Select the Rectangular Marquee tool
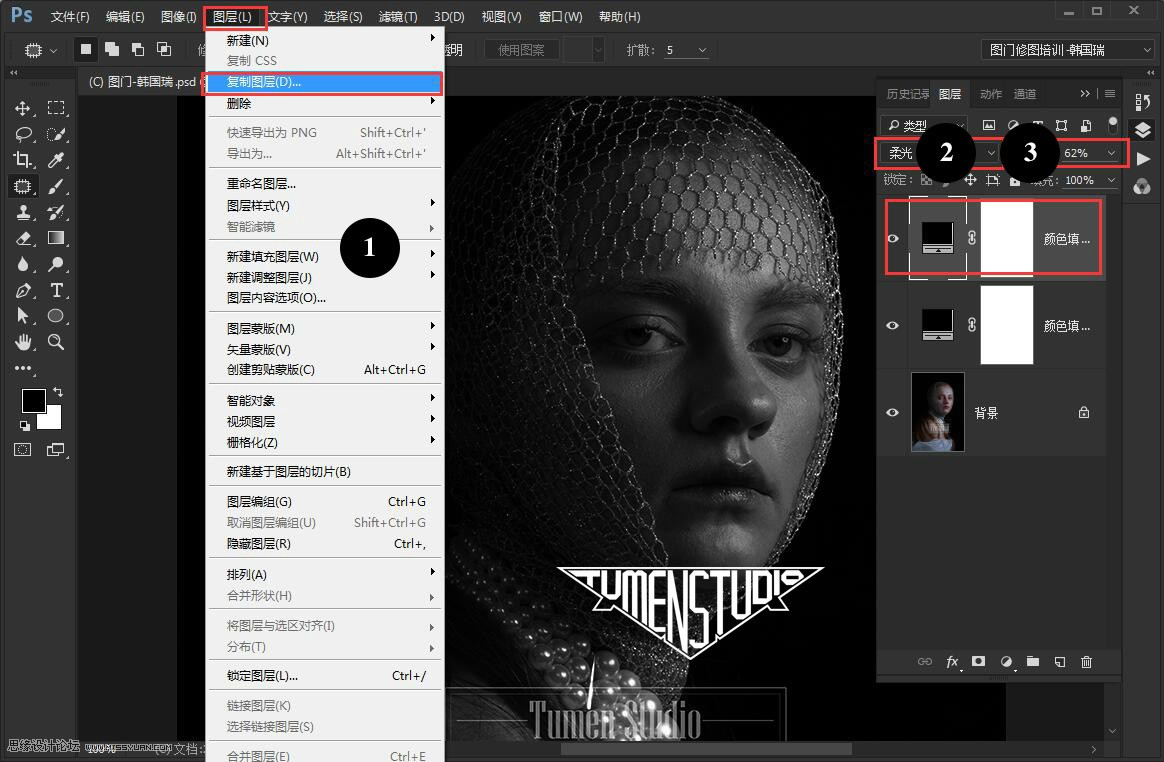 (x=56, y=108)
